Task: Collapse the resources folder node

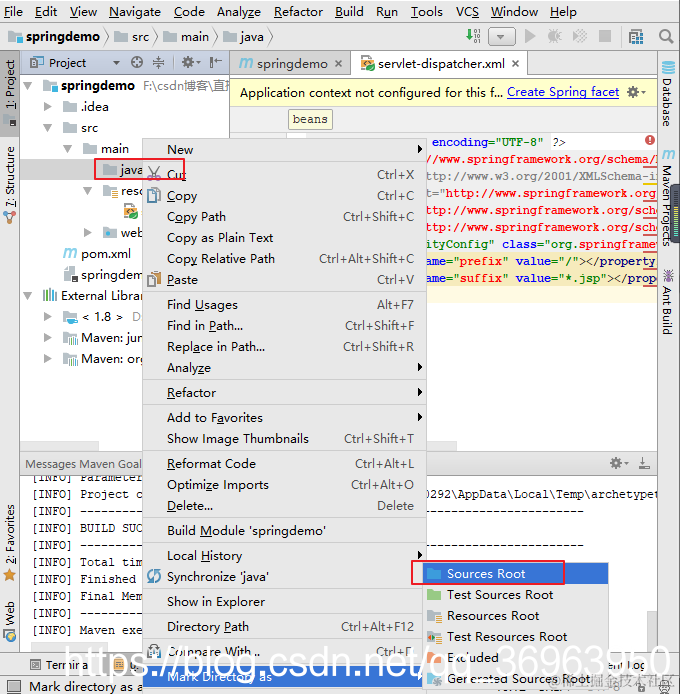Action: pos(88,191)
